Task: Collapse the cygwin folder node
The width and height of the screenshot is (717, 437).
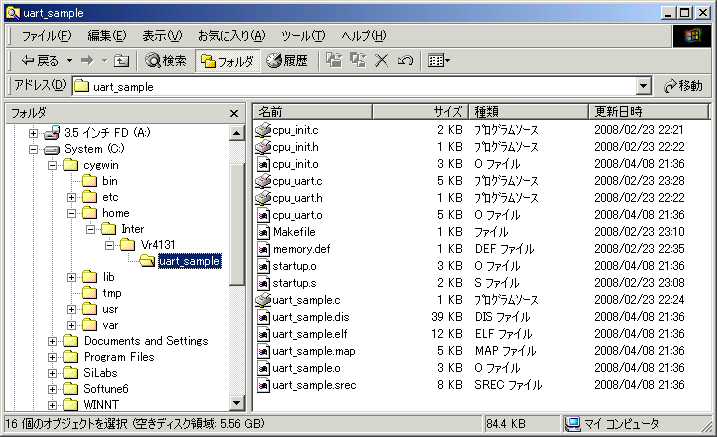Action: tap(53, 165)
